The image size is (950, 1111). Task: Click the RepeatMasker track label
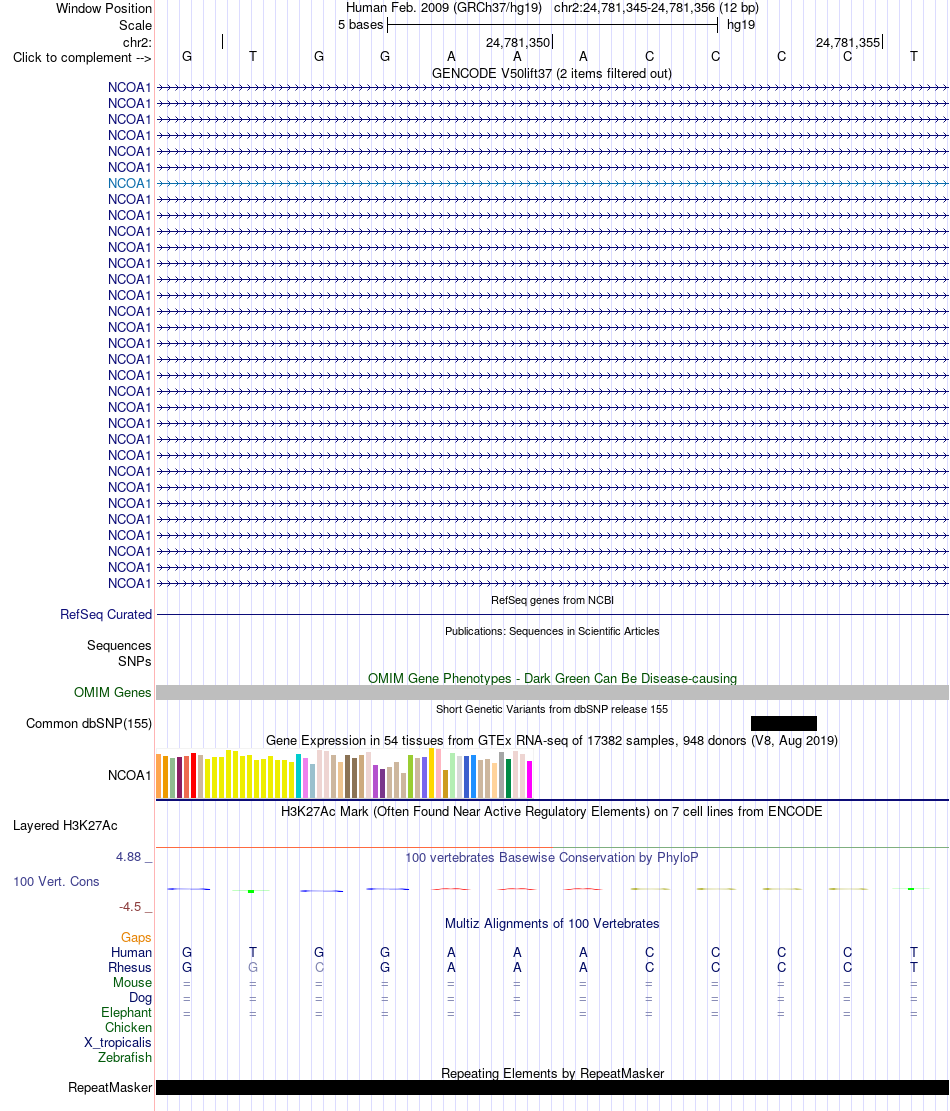pyautogui.click(x=110, y=1088)
